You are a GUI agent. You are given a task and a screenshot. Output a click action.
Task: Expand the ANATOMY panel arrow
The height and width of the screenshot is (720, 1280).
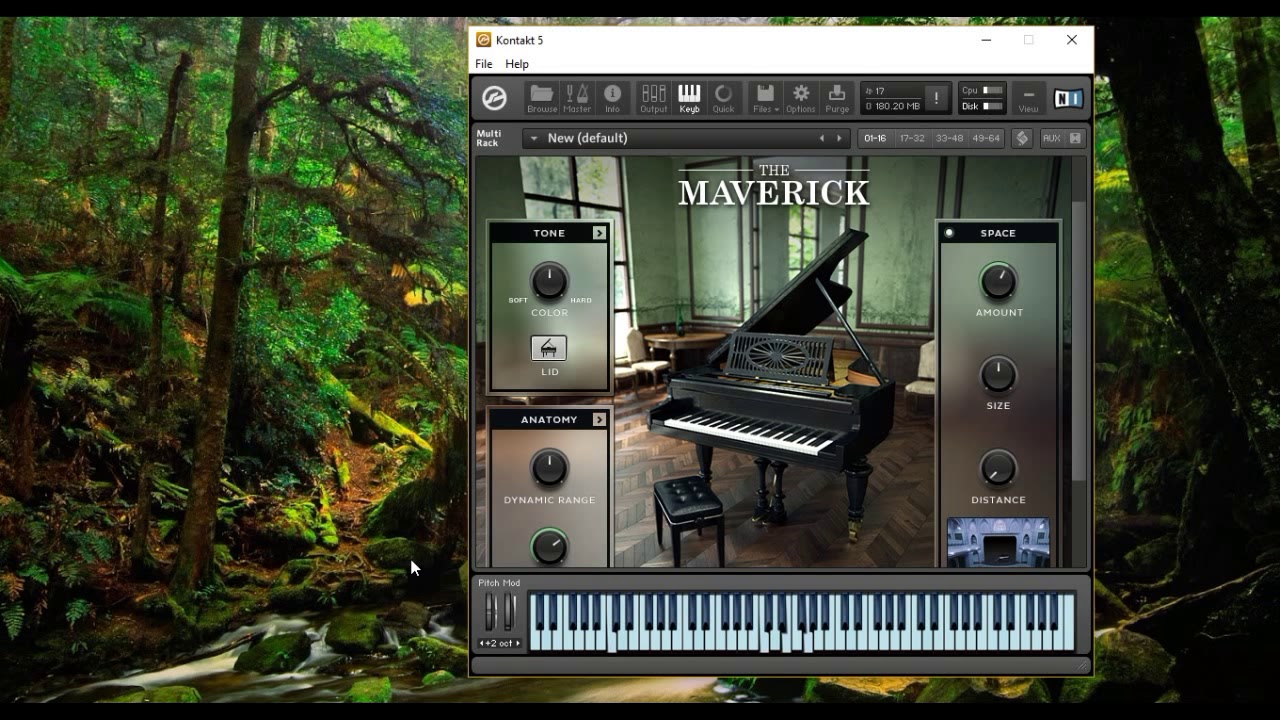[x=599, y=420]
